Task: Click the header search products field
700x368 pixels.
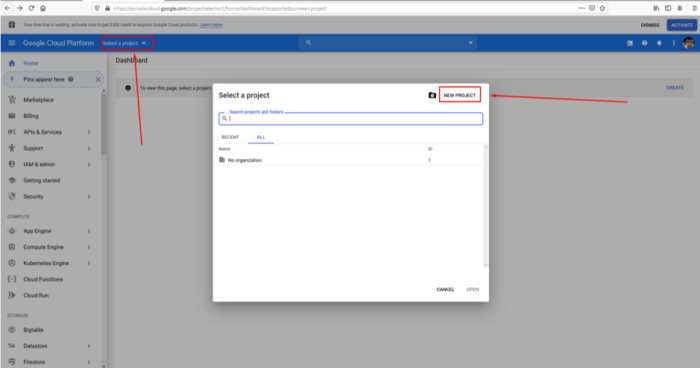Action: pyautogui.click(x=388, y=43)
